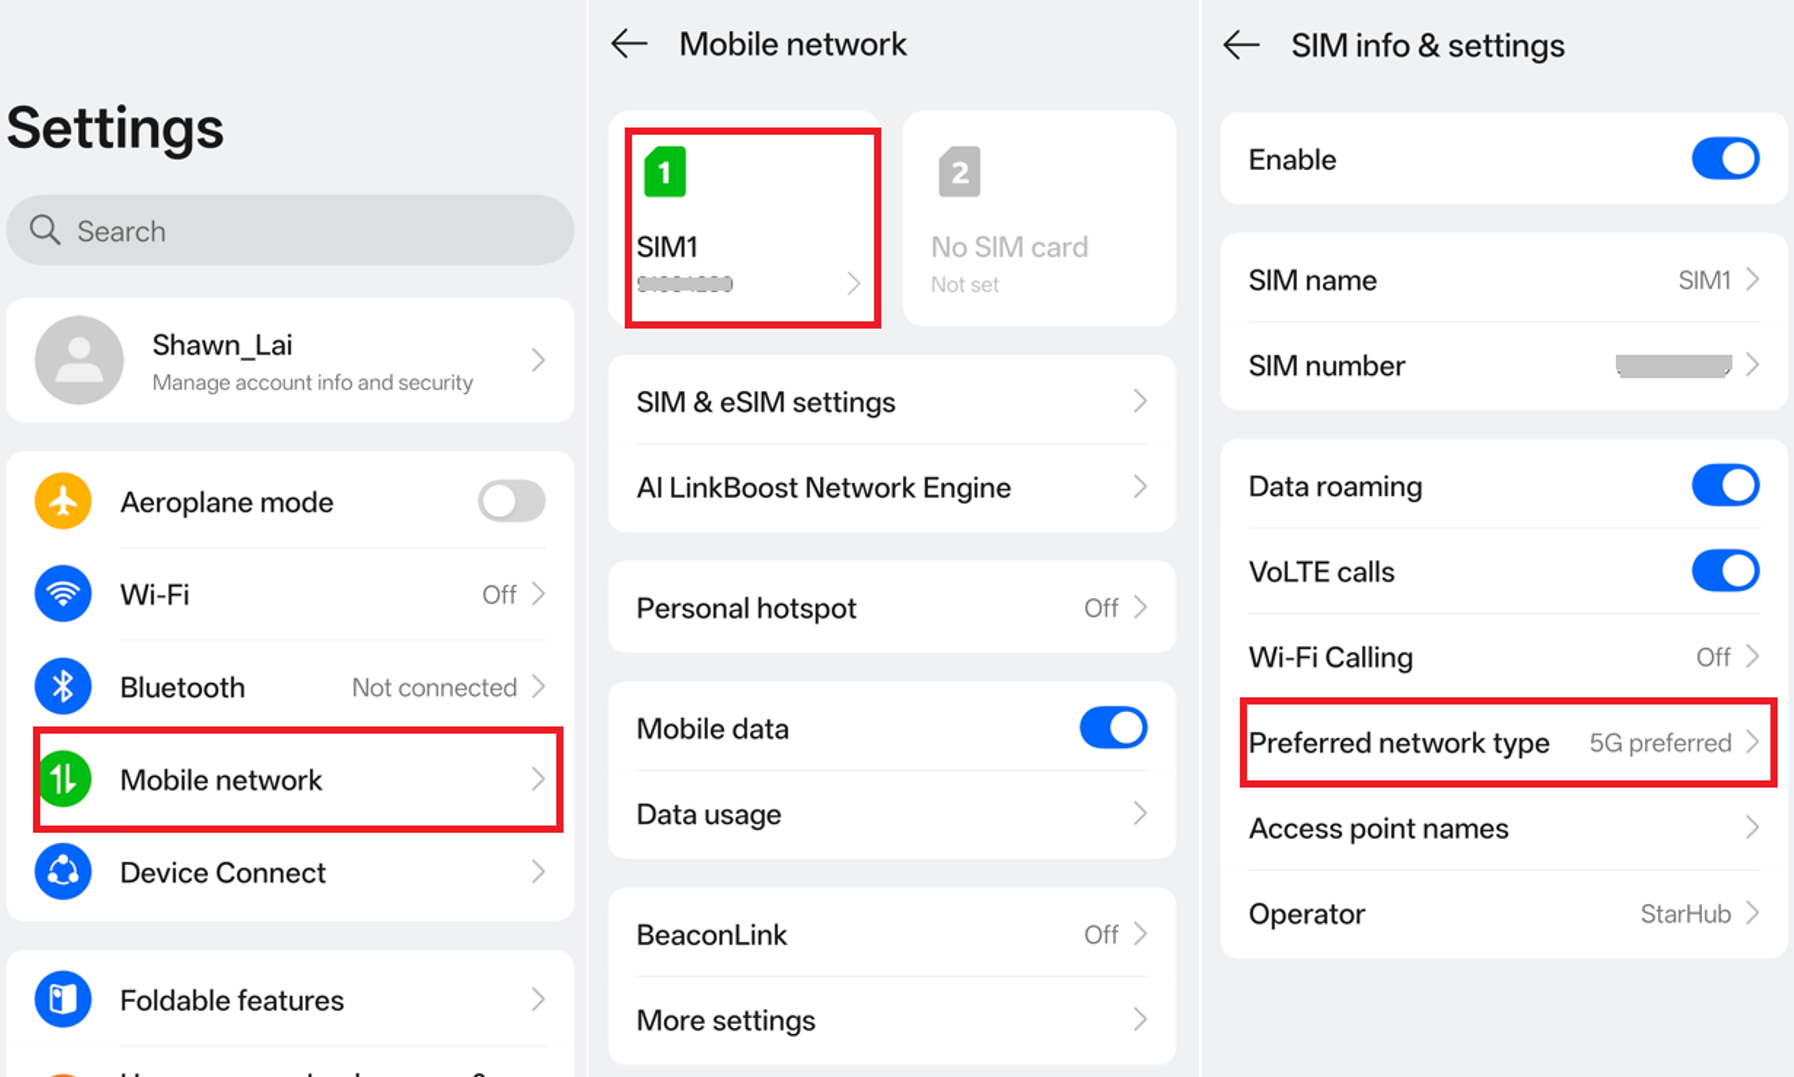This screenshot has width=1794, height=1077.
Task: Open the More settings entry
Action: [x=892, y=1020]
